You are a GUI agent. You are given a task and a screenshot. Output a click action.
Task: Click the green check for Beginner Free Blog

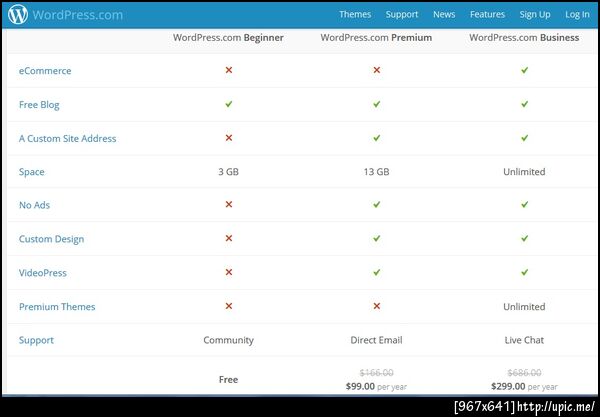pyautogui.click(x=229, y=104)
